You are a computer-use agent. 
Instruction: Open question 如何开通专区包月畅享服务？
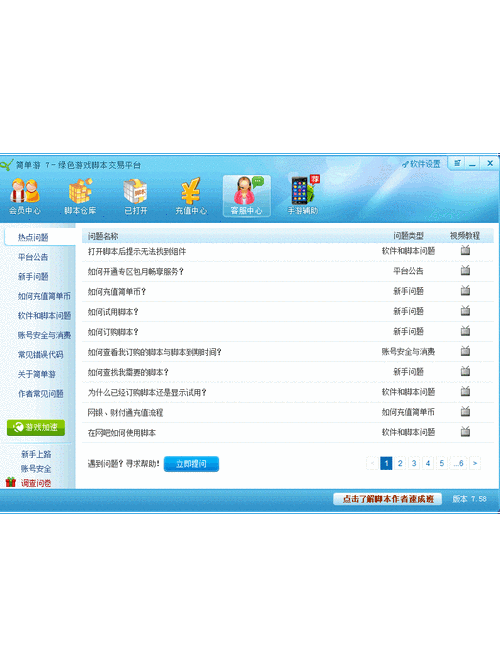pyautogui.click(x=136, y=271)
